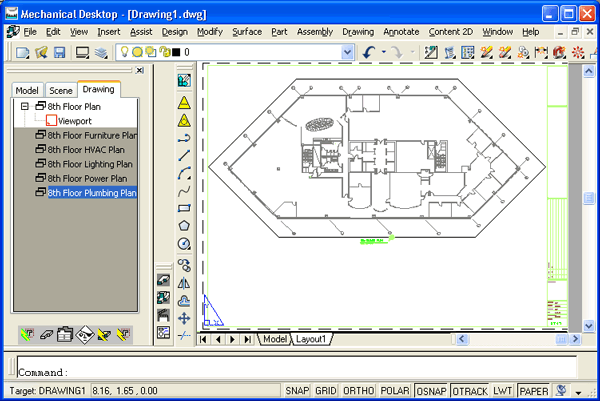Screen dimensions: 600x401
Task: Switch to the Model layout tab
Action: [x=273, y=339]
